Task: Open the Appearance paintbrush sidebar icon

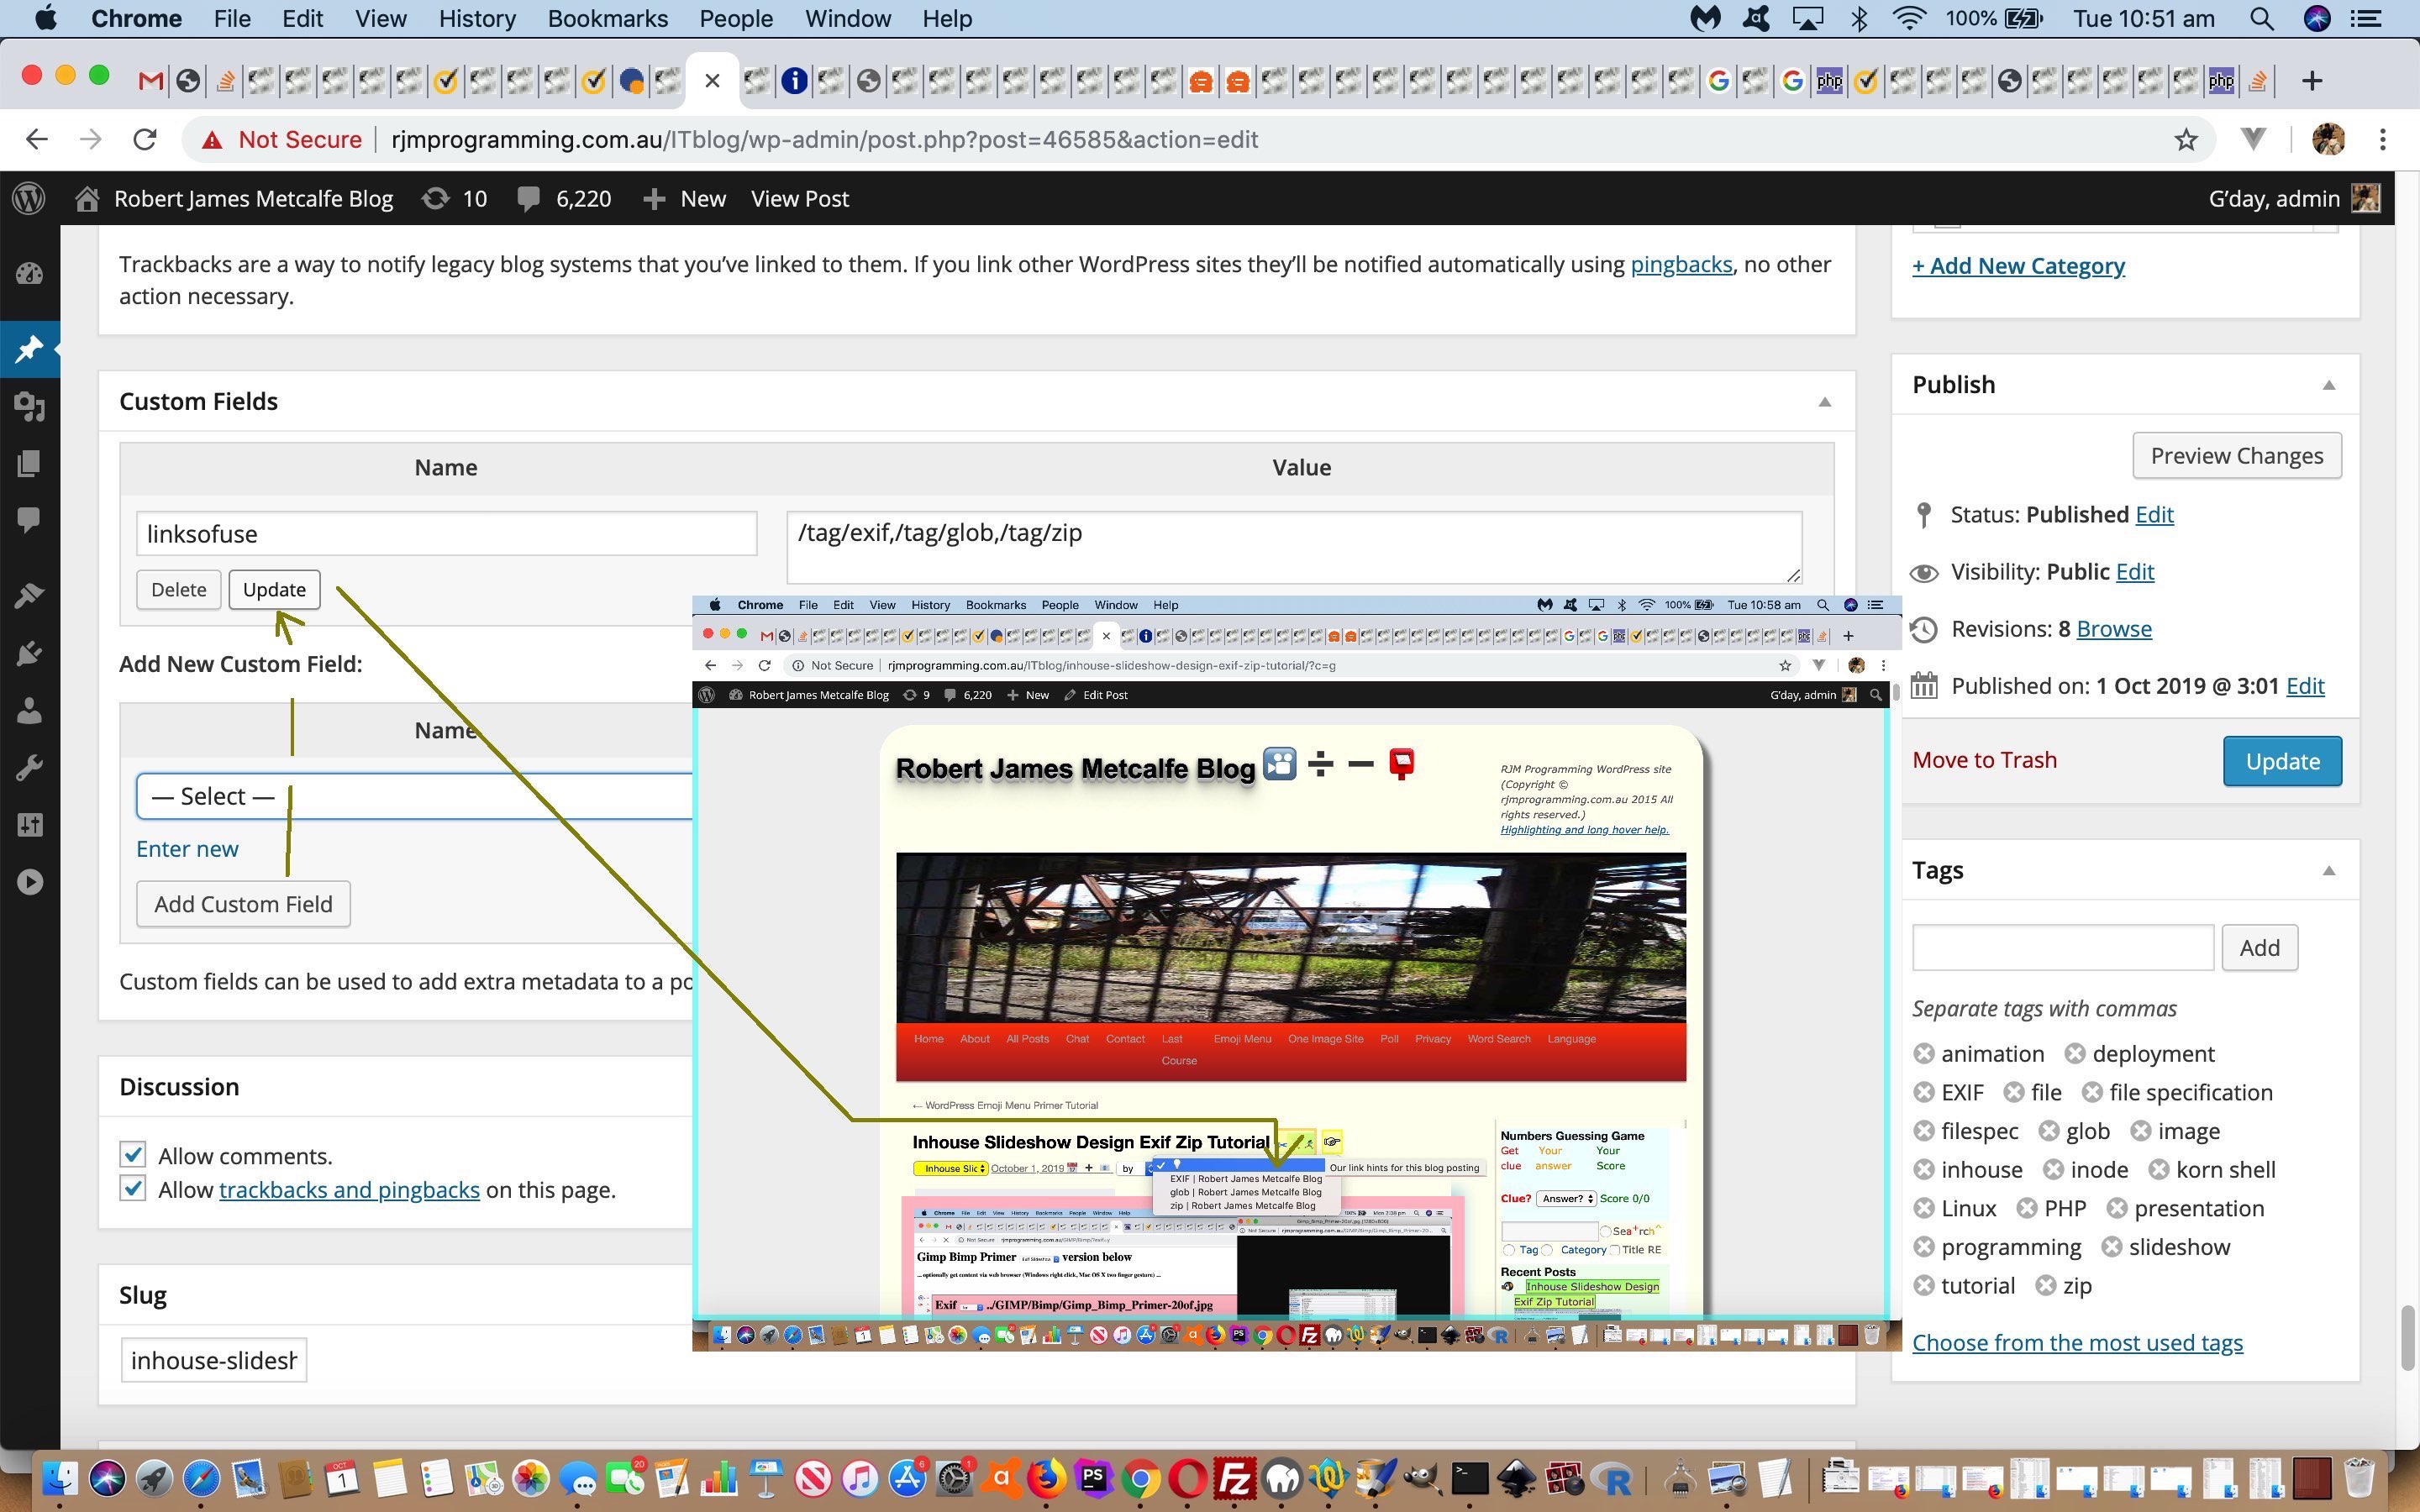Action: pos(29,595)
